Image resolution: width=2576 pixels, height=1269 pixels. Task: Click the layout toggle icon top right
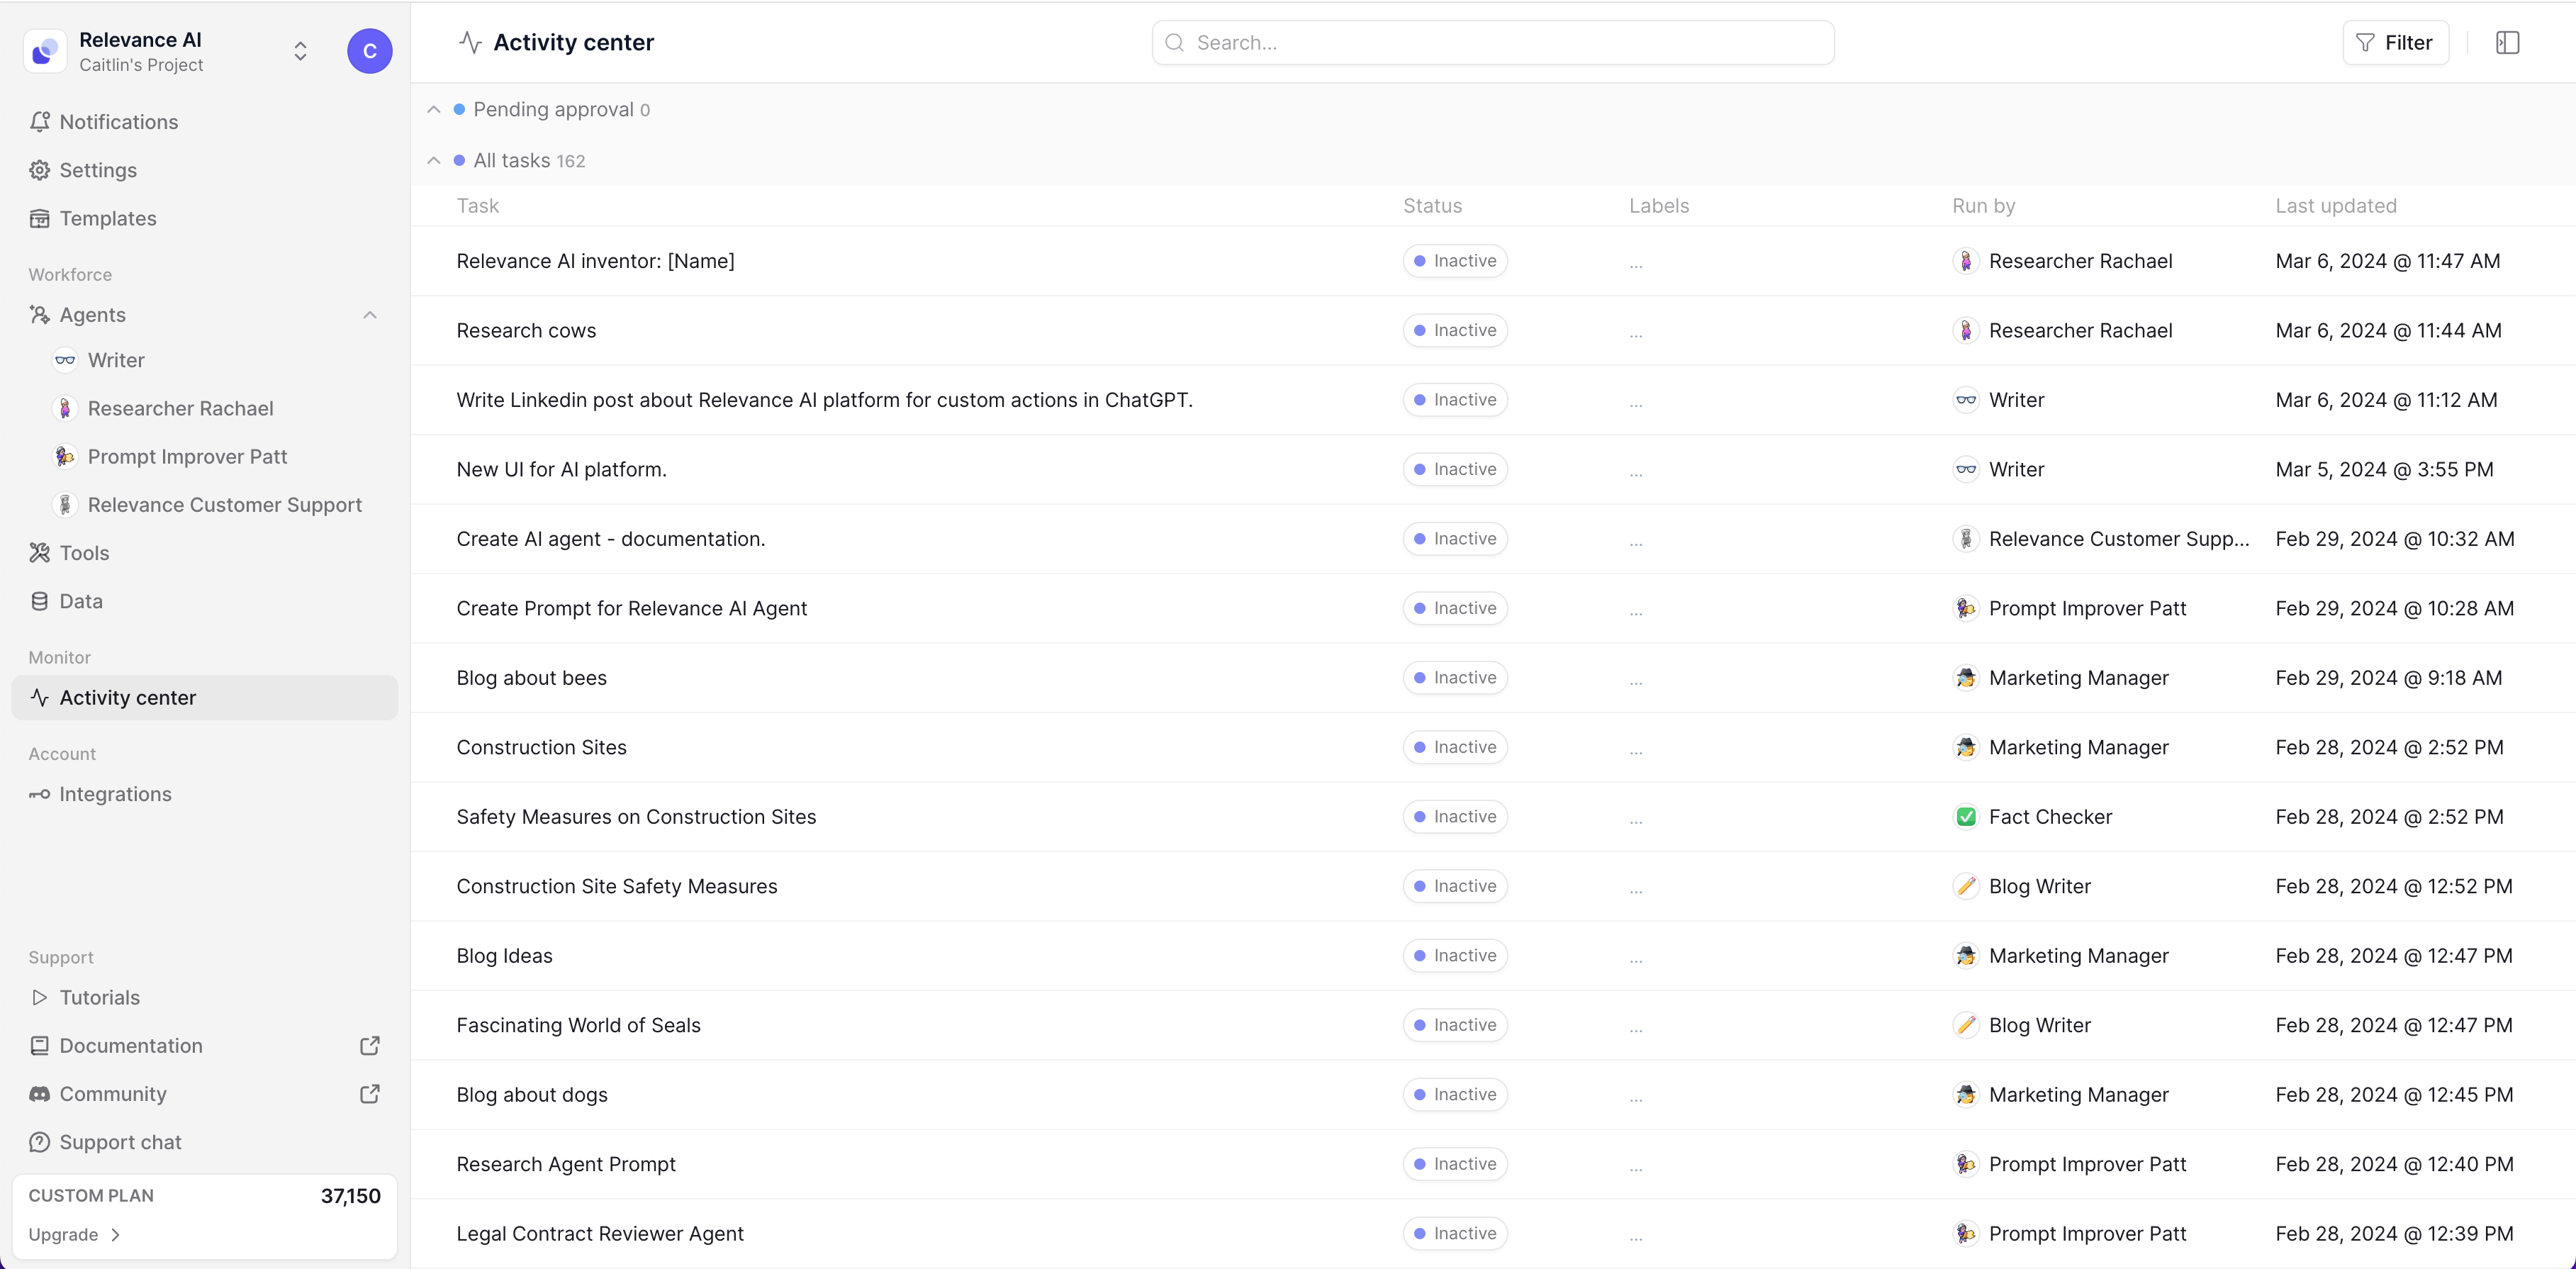2509,43
